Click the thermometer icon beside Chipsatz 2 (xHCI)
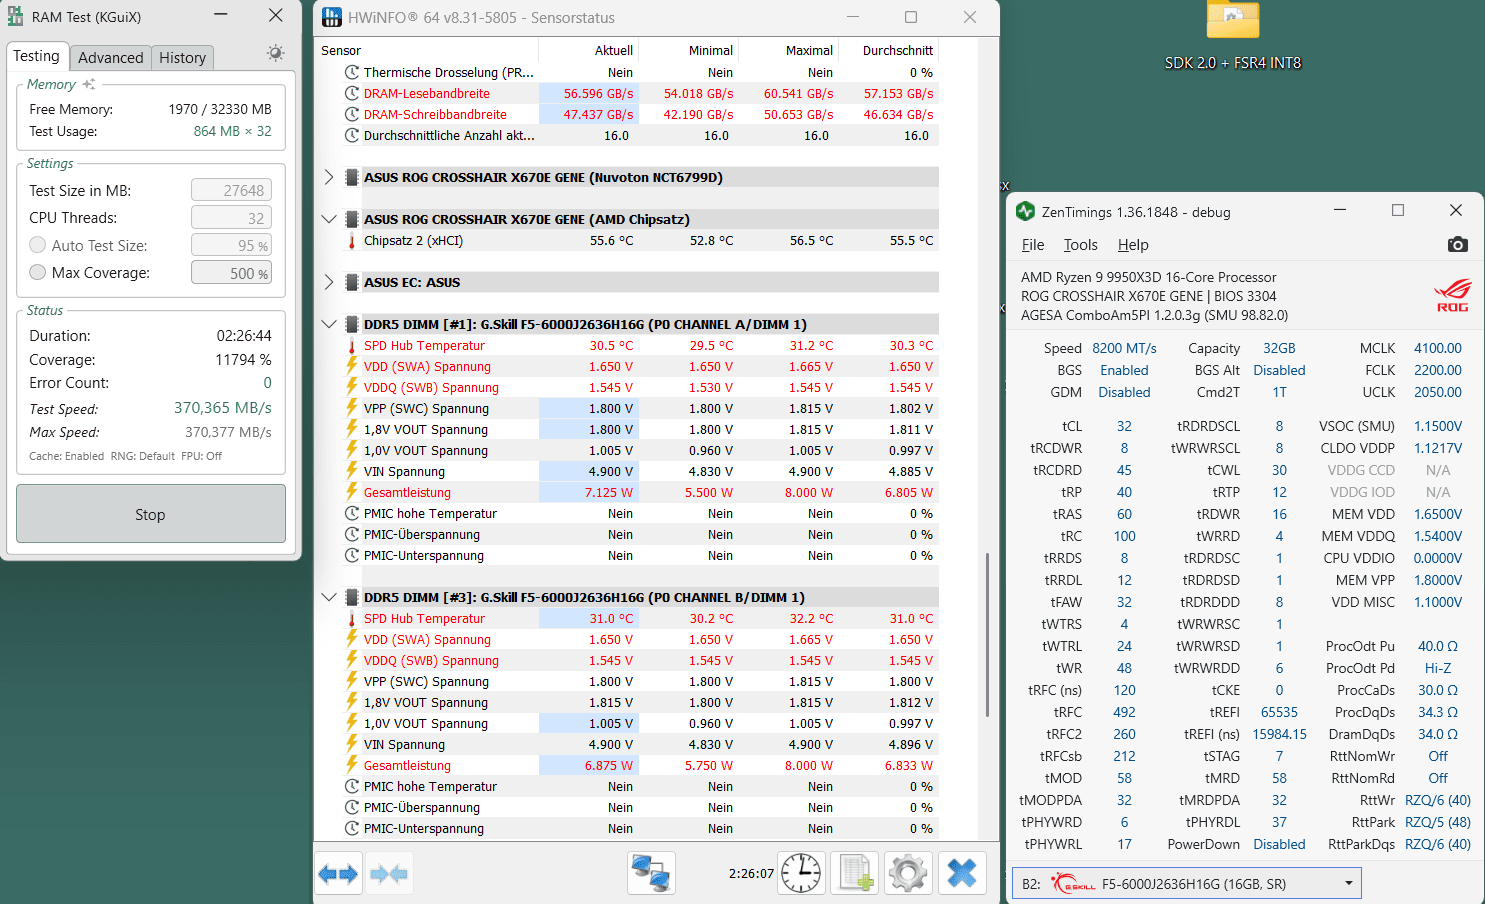 [351, 241]
